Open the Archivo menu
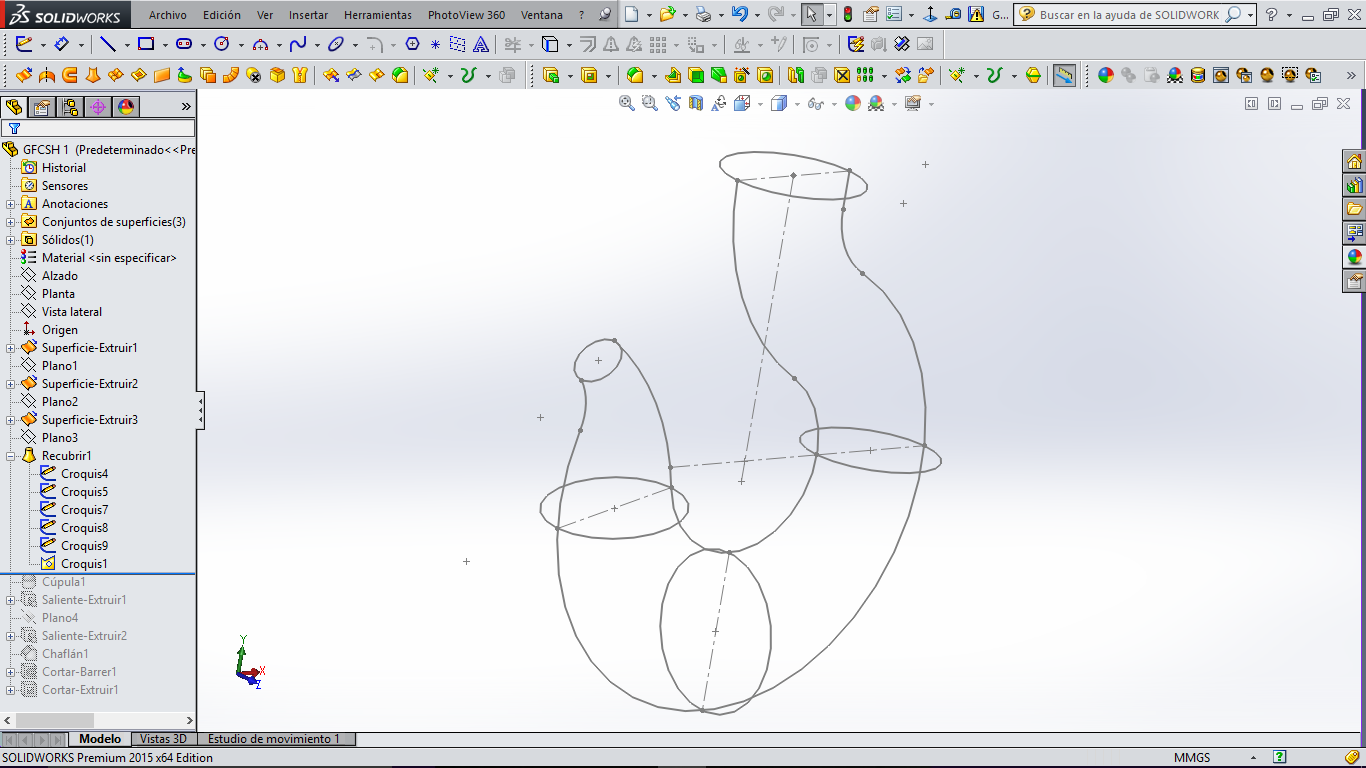 [167, 15]
